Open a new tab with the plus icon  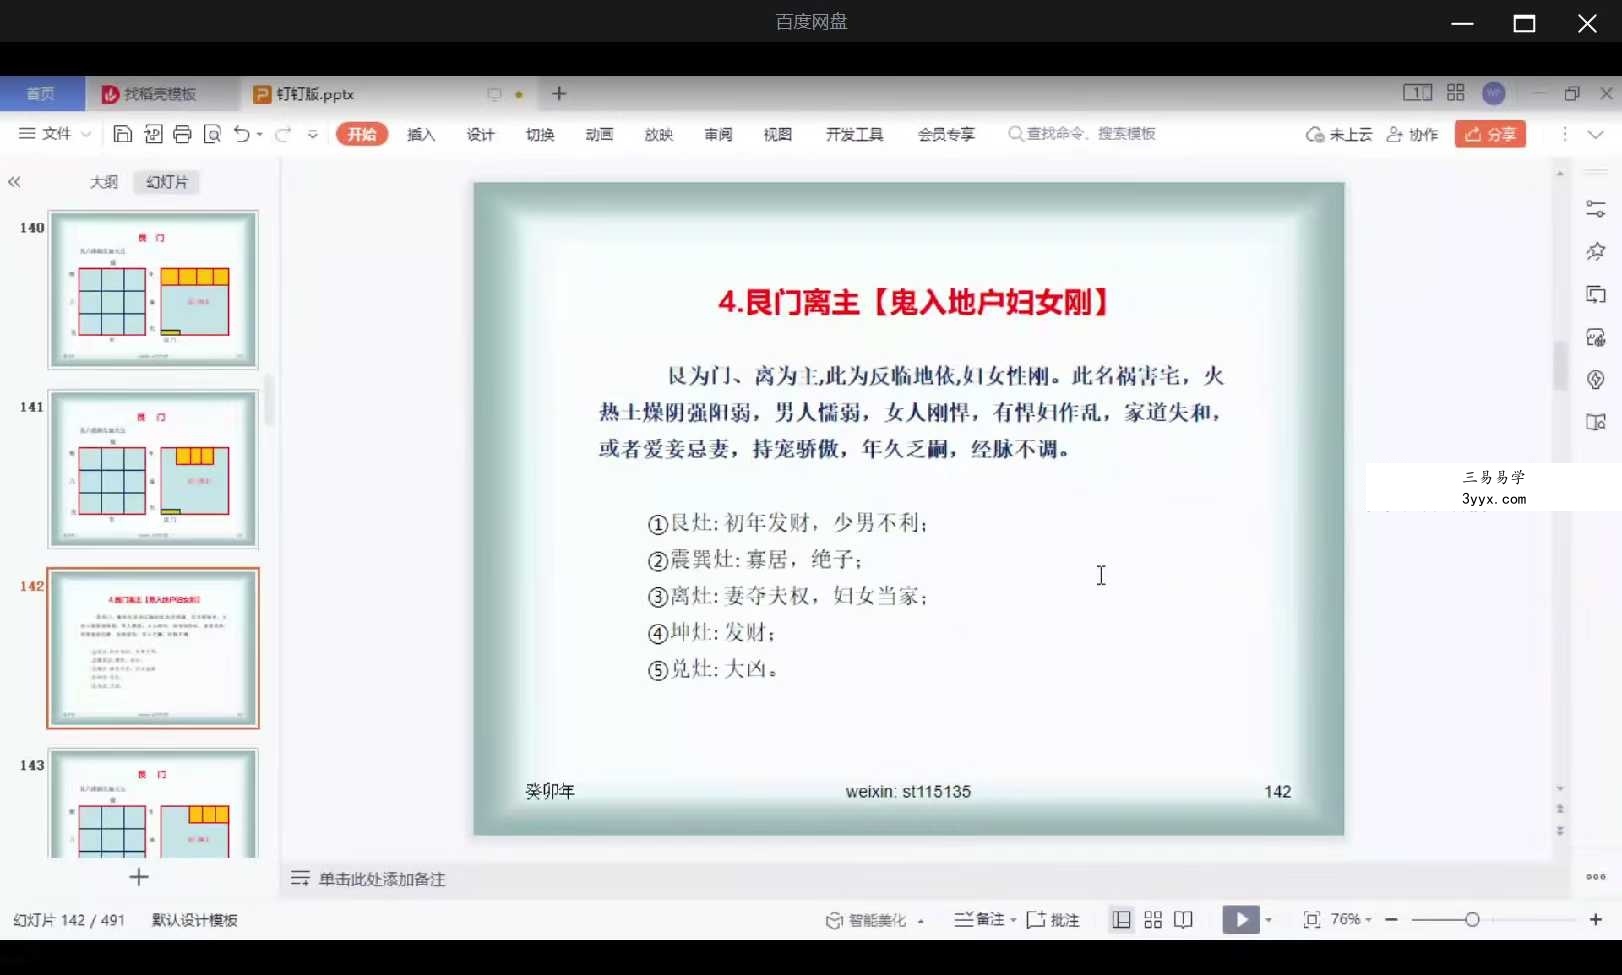tap(559, 93)
